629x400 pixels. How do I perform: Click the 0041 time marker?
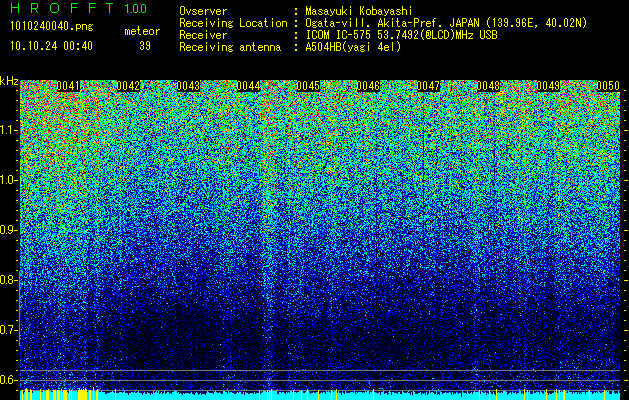[x=68, y=86]
